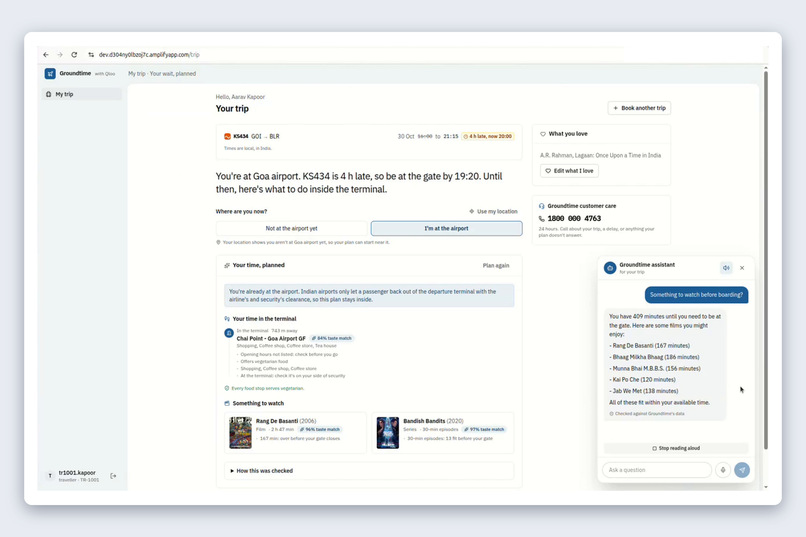Click the headset icon by Groundtime customer care
Viewport: 806px width, 537px height.
[541, 206]
